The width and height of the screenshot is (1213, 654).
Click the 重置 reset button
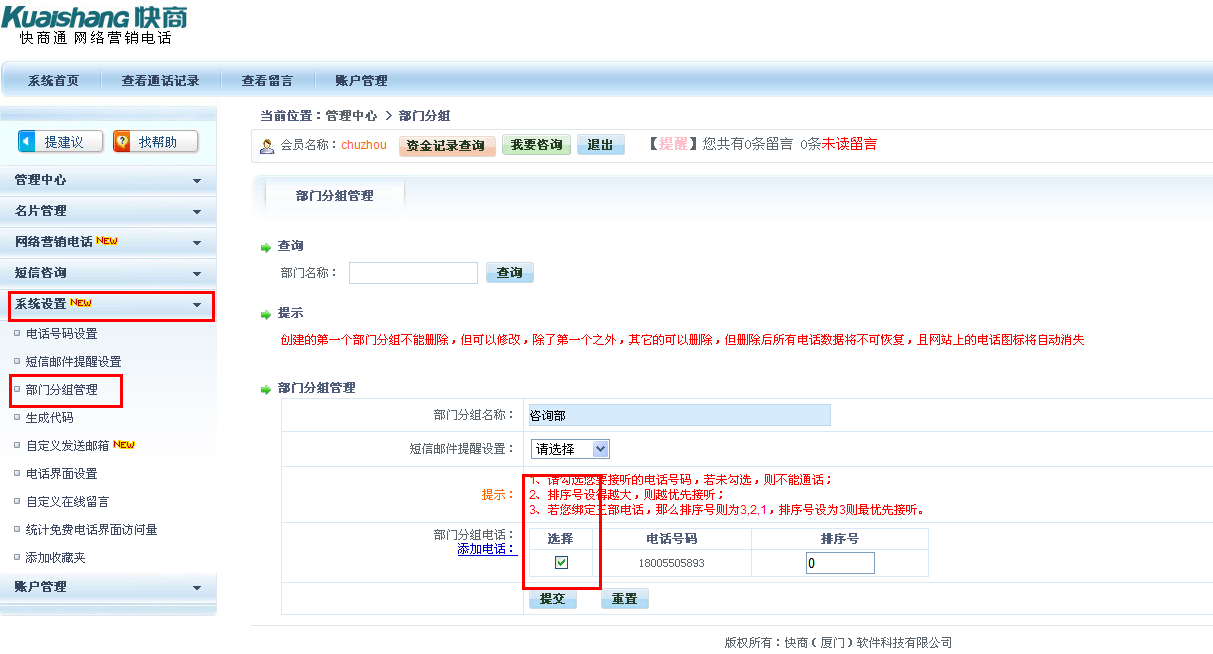click(x=624, y=599)
